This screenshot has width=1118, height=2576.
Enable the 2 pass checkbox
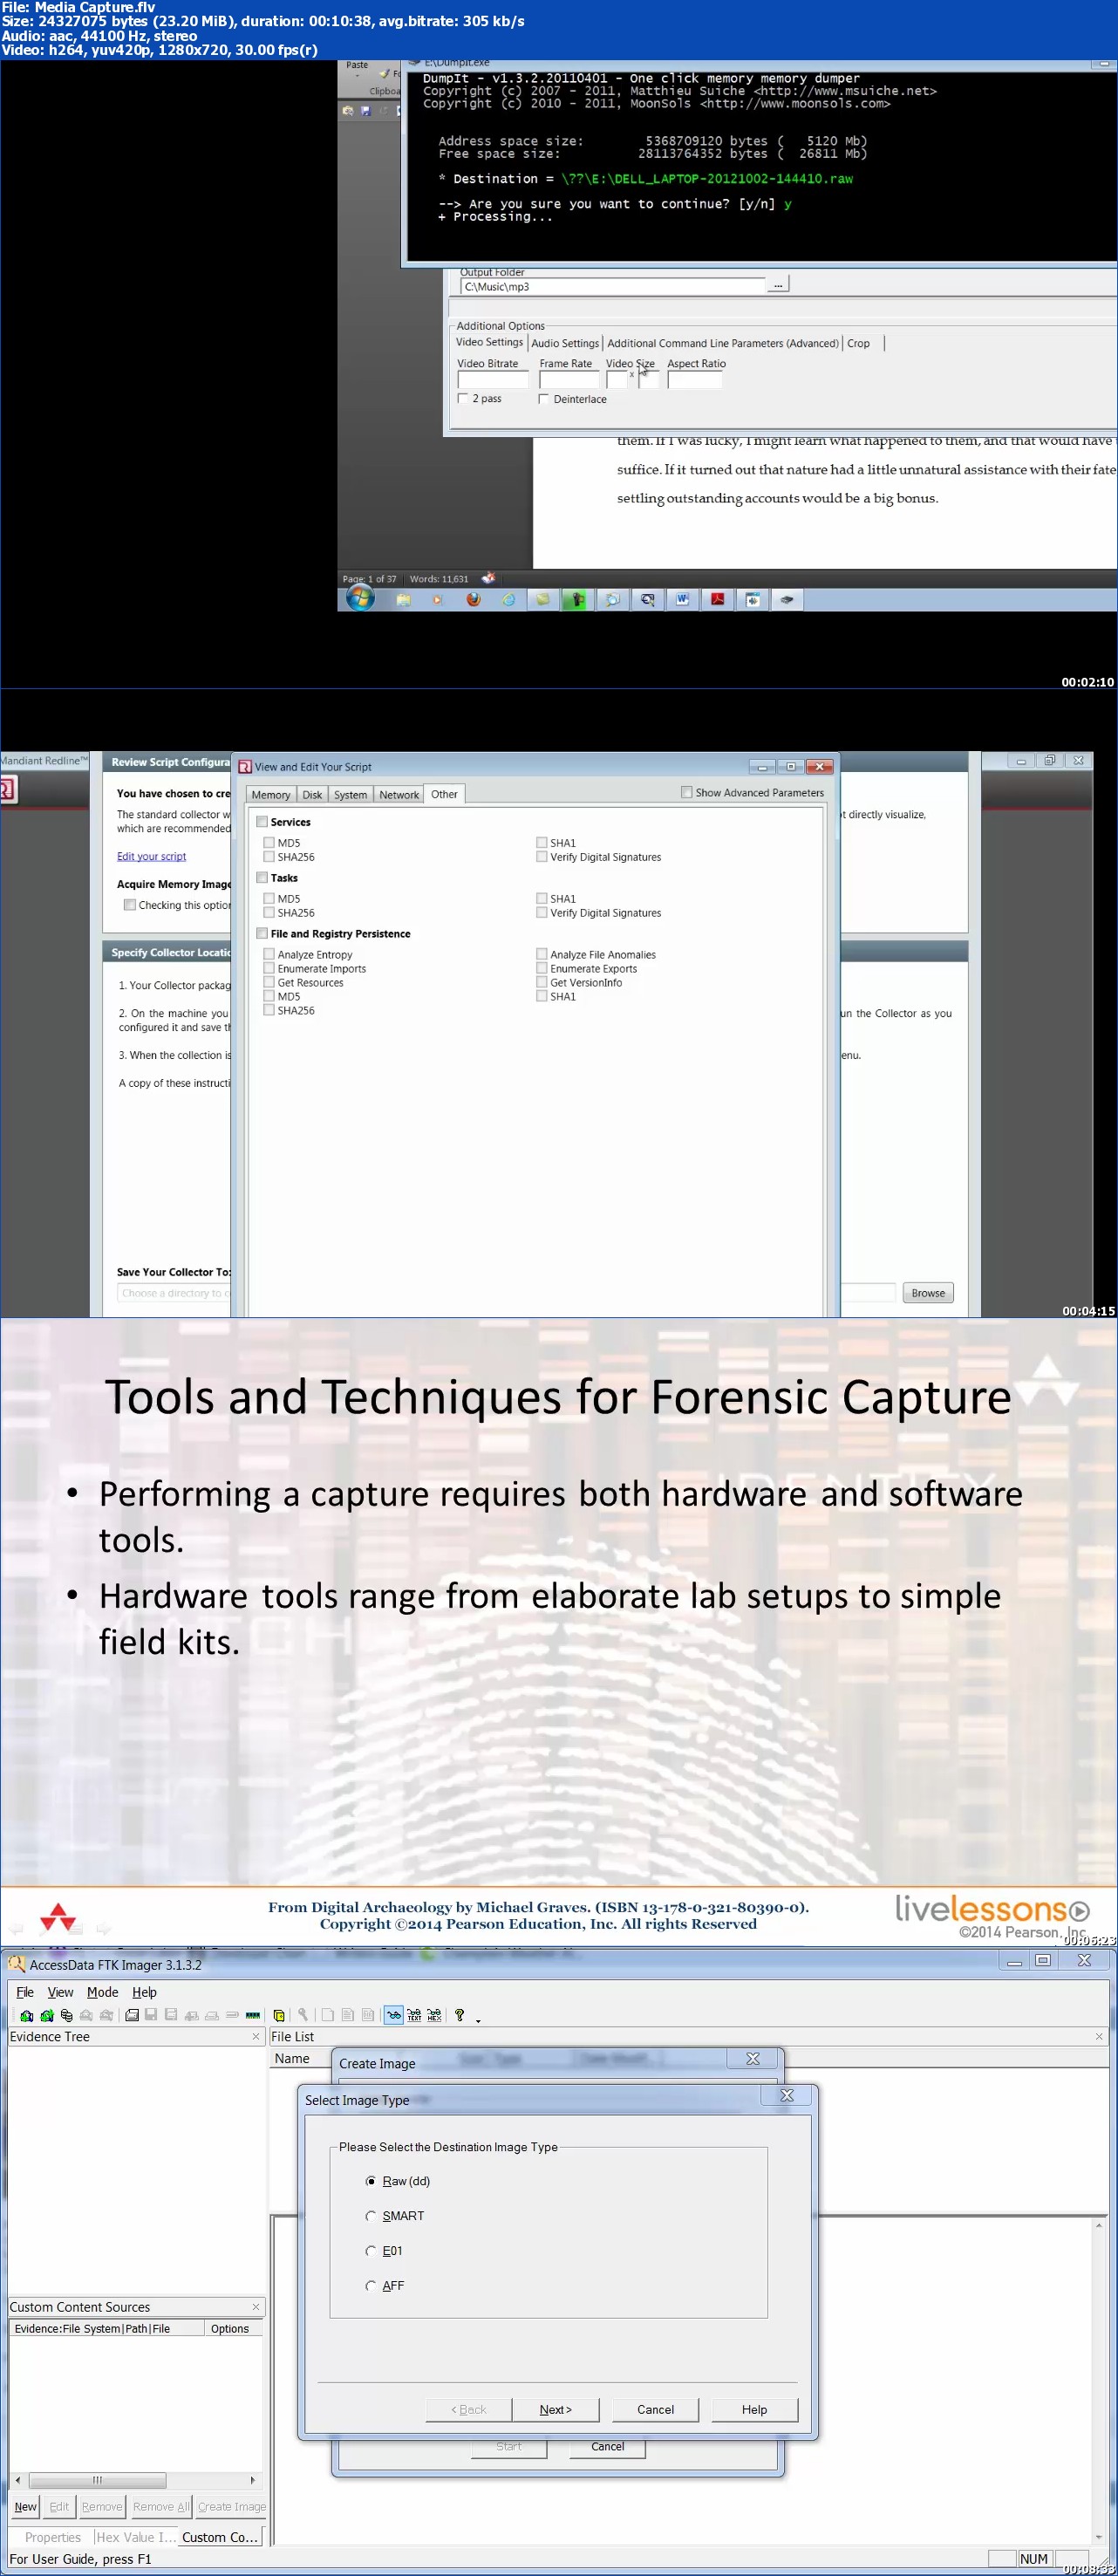(462, 398)
